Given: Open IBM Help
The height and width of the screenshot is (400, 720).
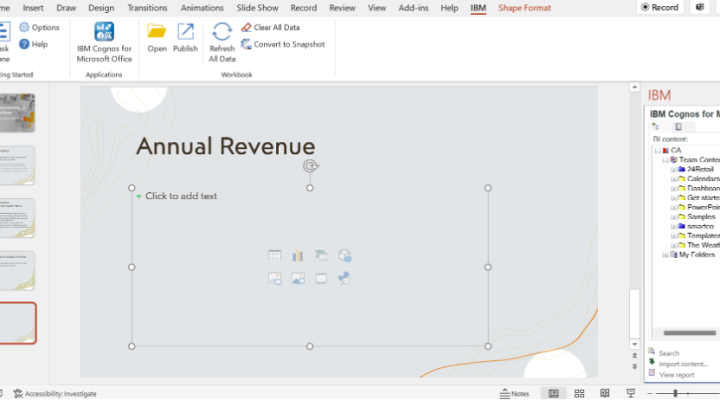Looking at the screenshot, I should click(x=34, y=44).
